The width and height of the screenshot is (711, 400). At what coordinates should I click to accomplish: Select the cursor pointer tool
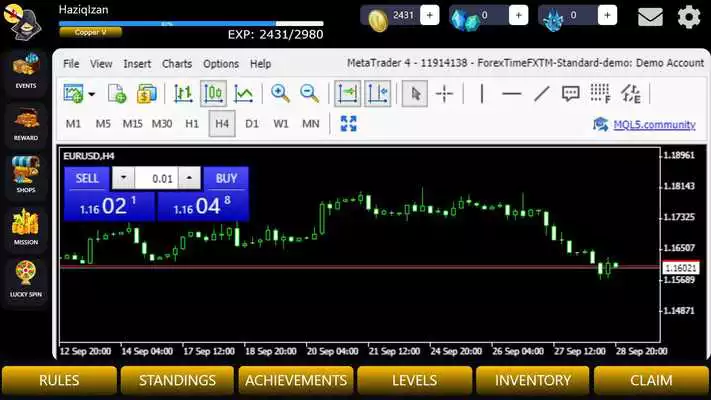[415, 94]
